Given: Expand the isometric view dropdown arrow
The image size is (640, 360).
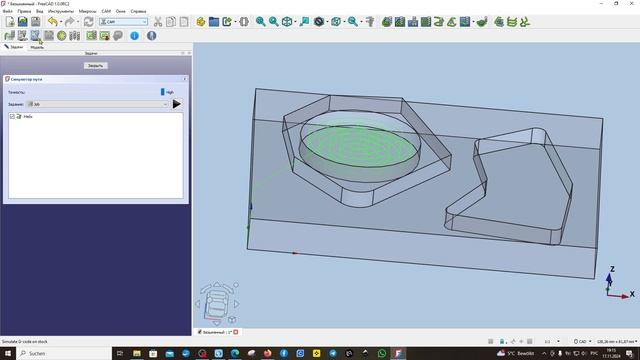Looking at the screenshot, I should (296, 22).
